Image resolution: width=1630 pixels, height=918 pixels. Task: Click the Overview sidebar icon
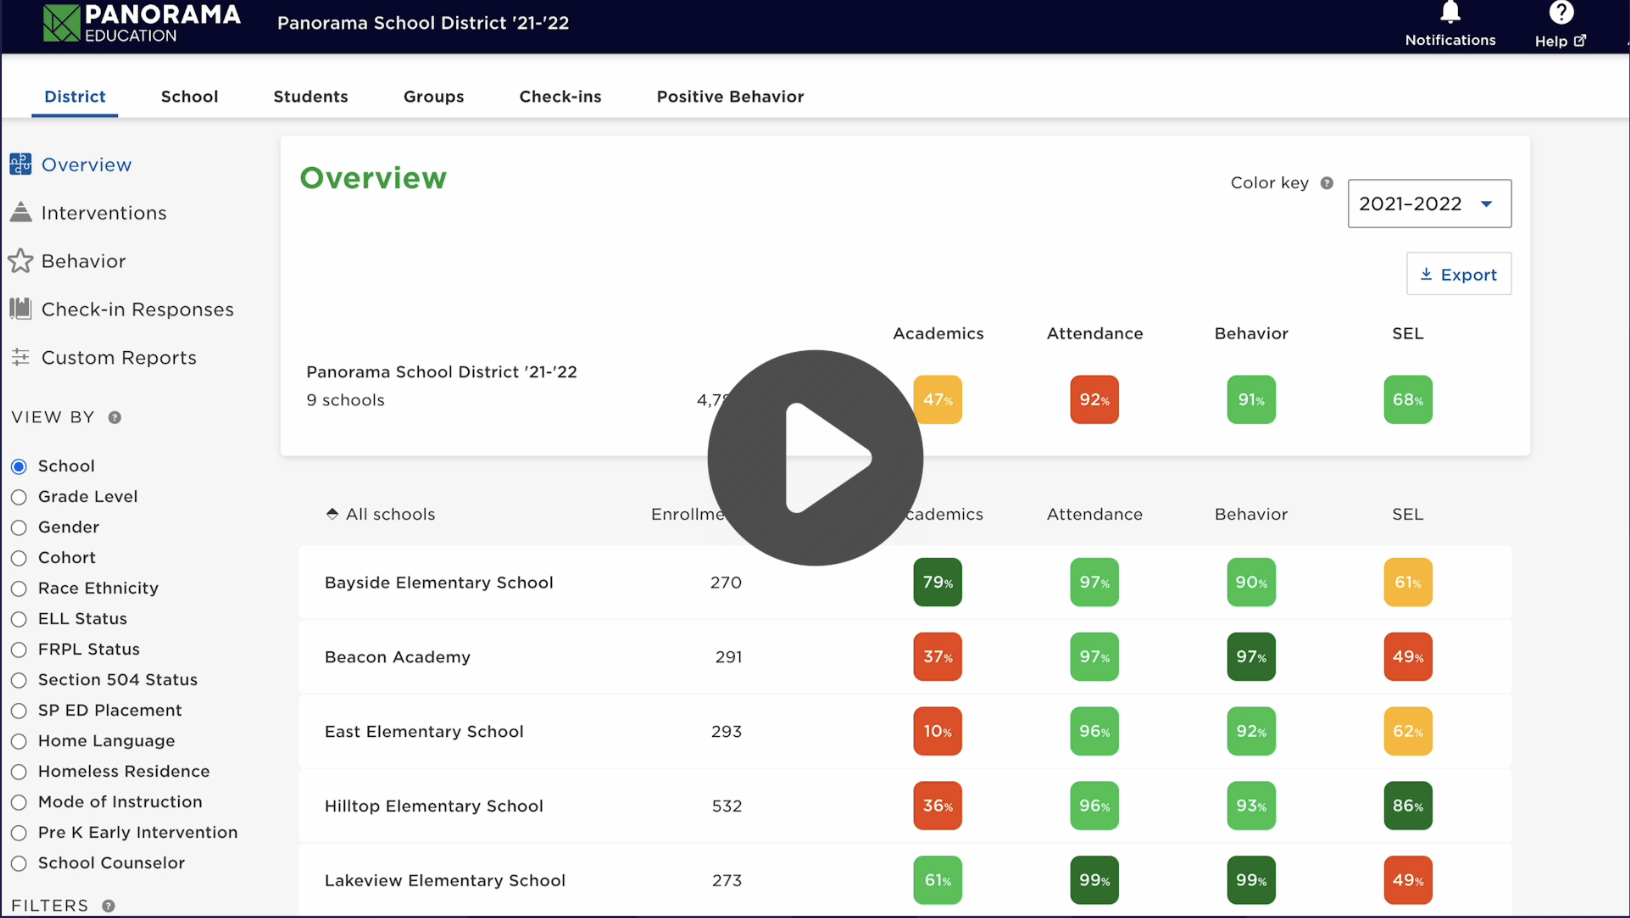point(20,164)
